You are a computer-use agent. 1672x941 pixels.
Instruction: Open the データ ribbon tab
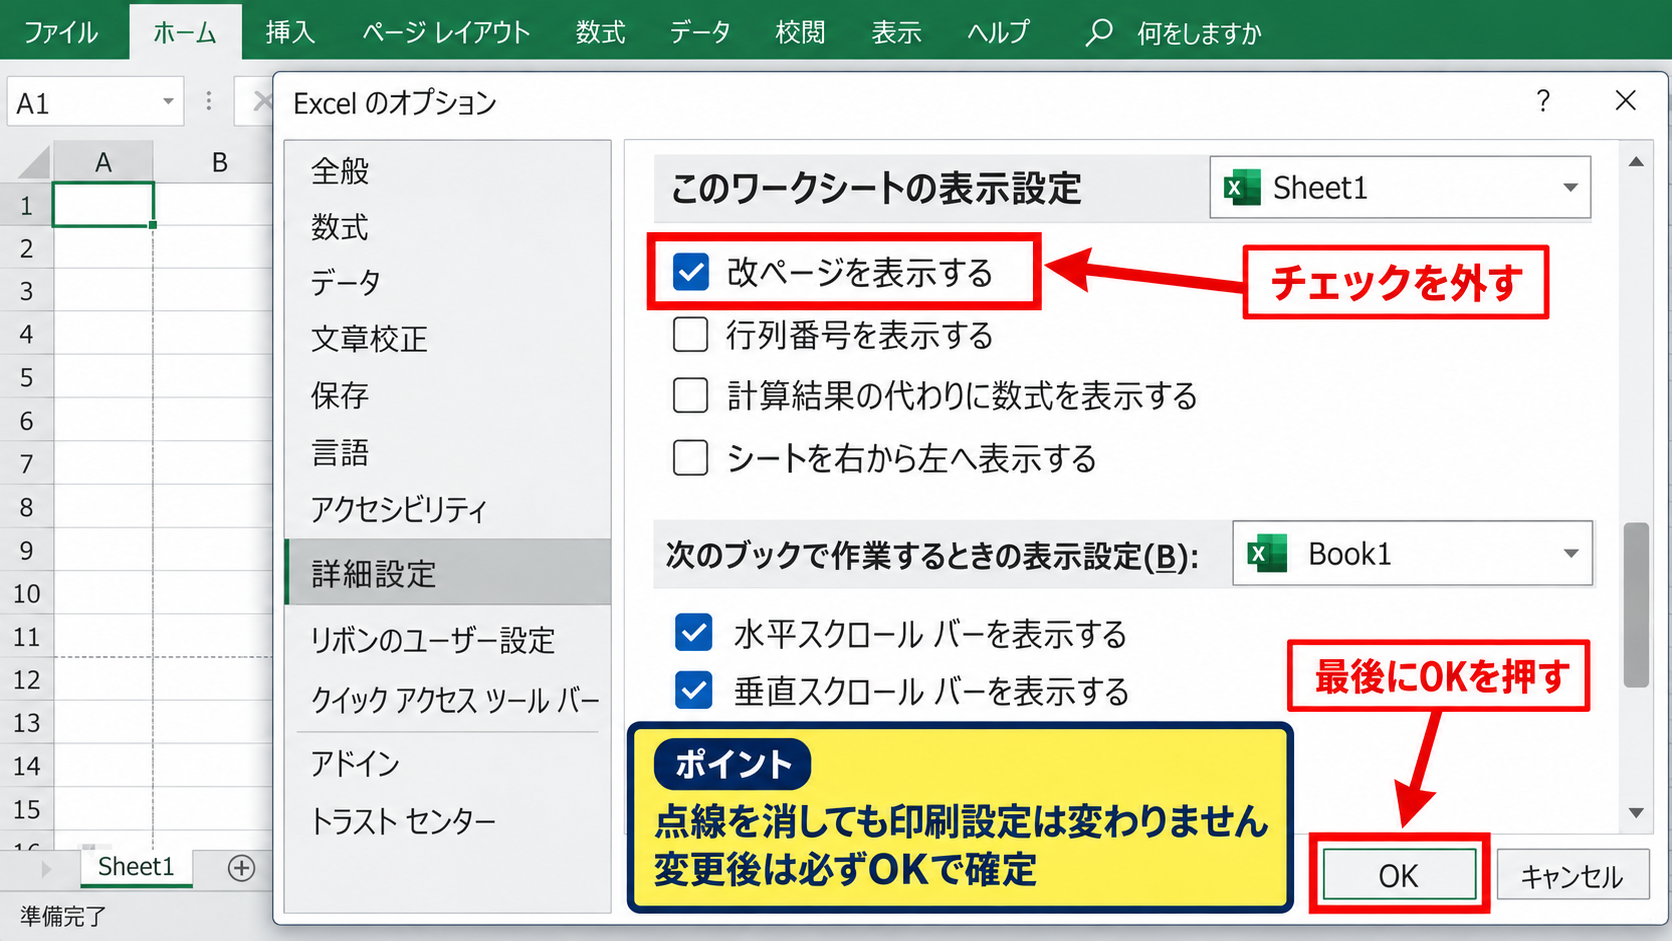click(700, 32)
